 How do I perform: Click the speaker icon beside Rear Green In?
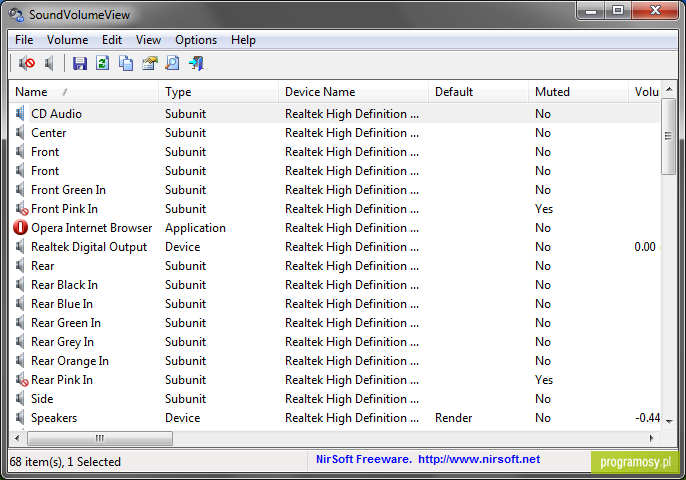20,322
